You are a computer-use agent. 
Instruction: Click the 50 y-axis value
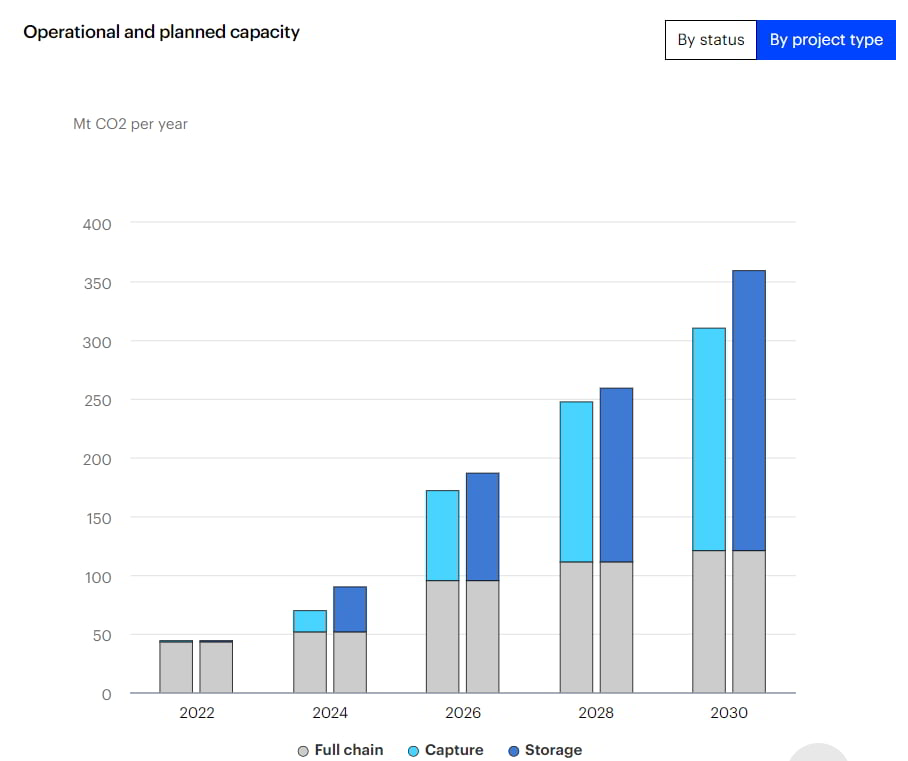point(102,636)
